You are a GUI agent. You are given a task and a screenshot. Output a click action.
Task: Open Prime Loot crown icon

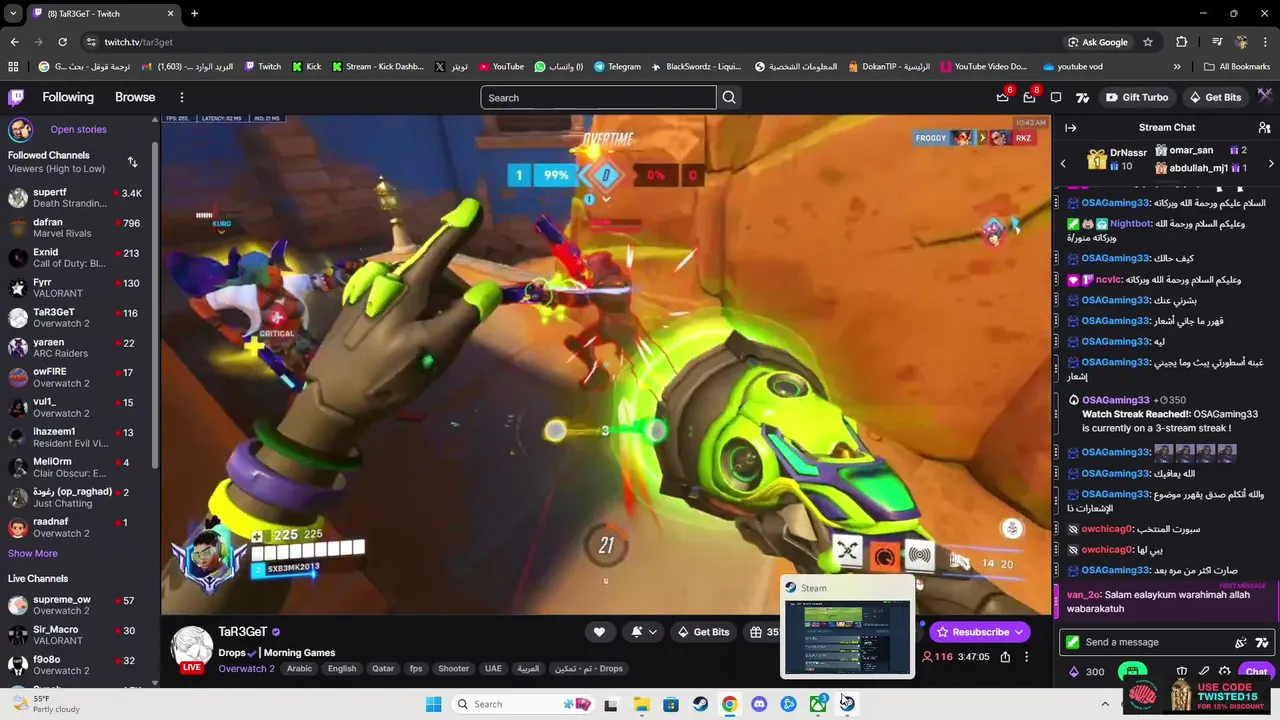pyautogui.click(x=1003, y=97)
